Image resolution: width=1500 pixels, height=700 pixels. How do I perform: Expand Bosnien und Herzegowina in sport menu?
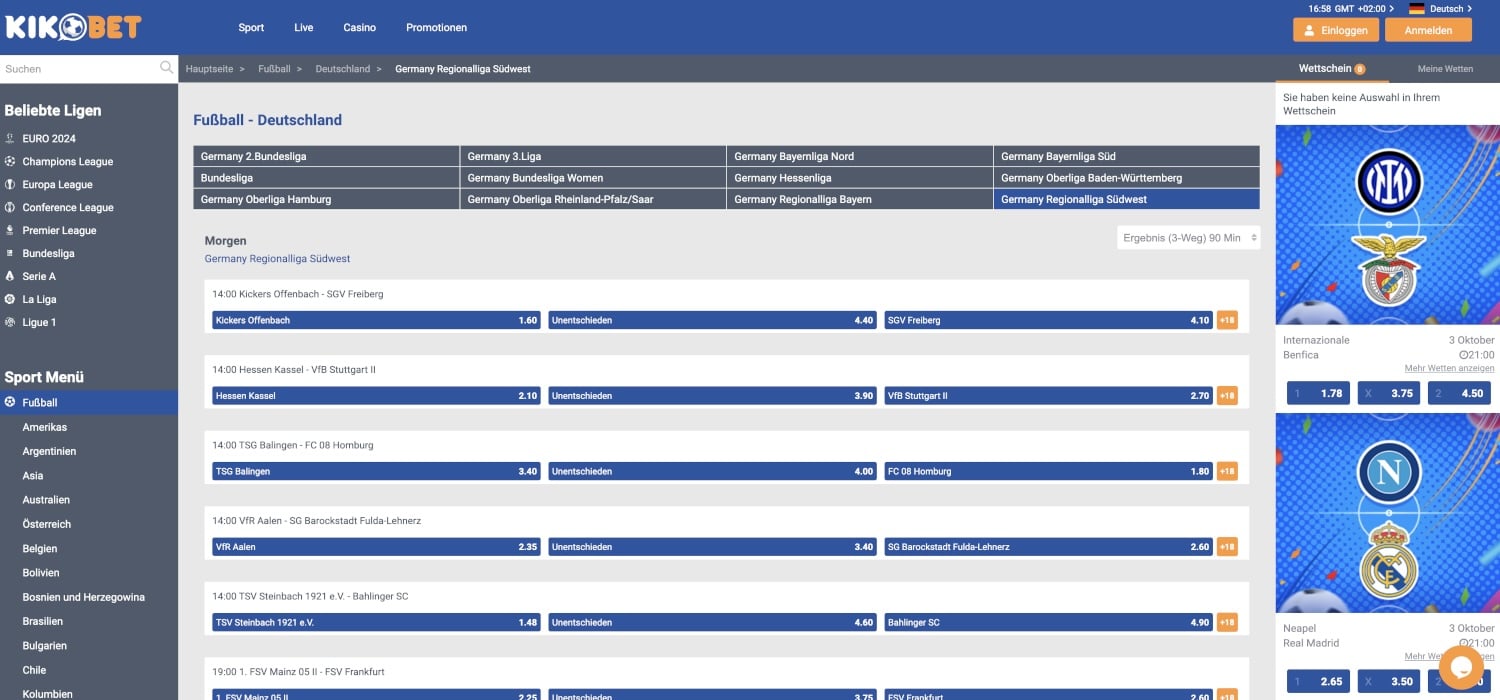click(84, 597)
